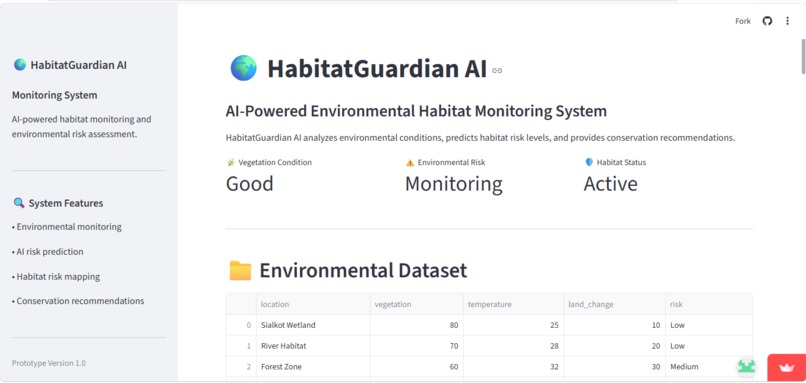806x383 pixels.
Task: Click vegetation value 80 in Sialkot row
Action: (x=417, y=325)
